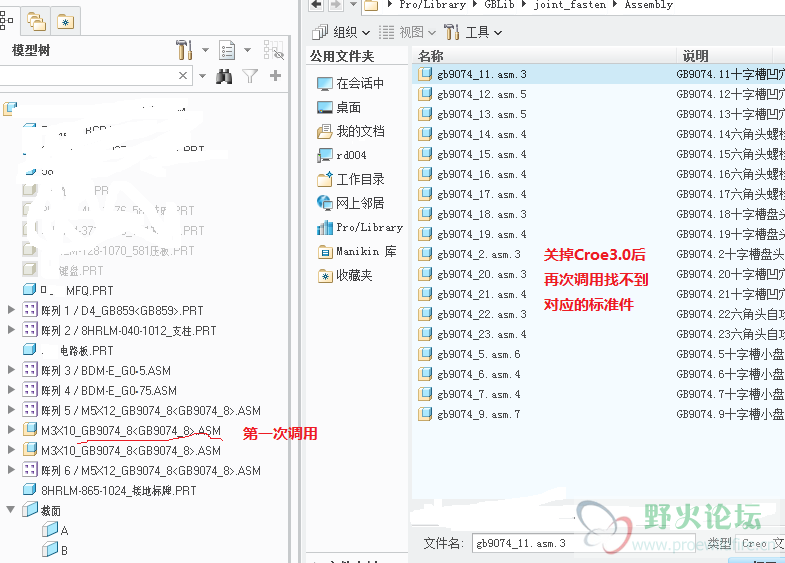Expand 阵列 6 / M5X12_GB9074_8 node
785x563 pixels.
coord(11,470)
